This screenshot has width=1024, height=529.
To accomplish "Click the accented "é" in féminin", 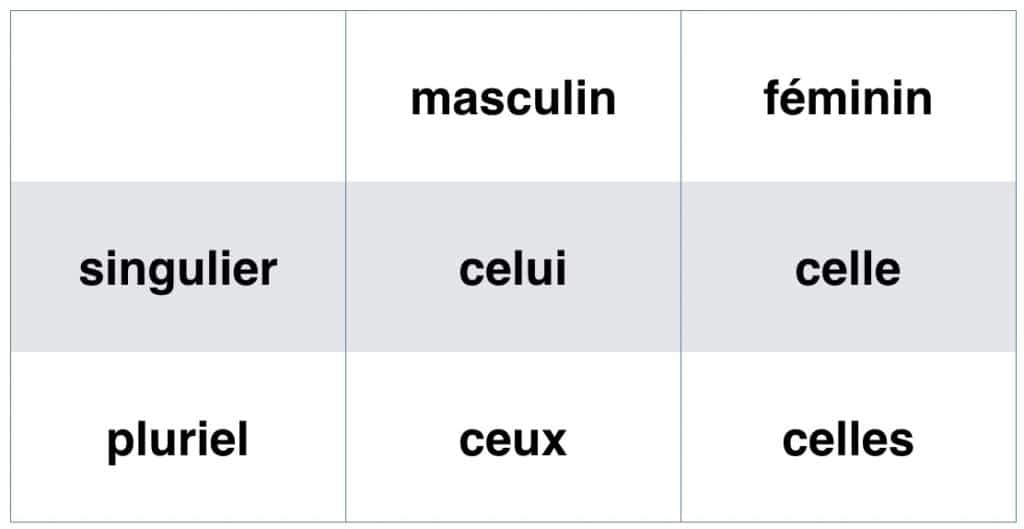I will pos(797,99).
